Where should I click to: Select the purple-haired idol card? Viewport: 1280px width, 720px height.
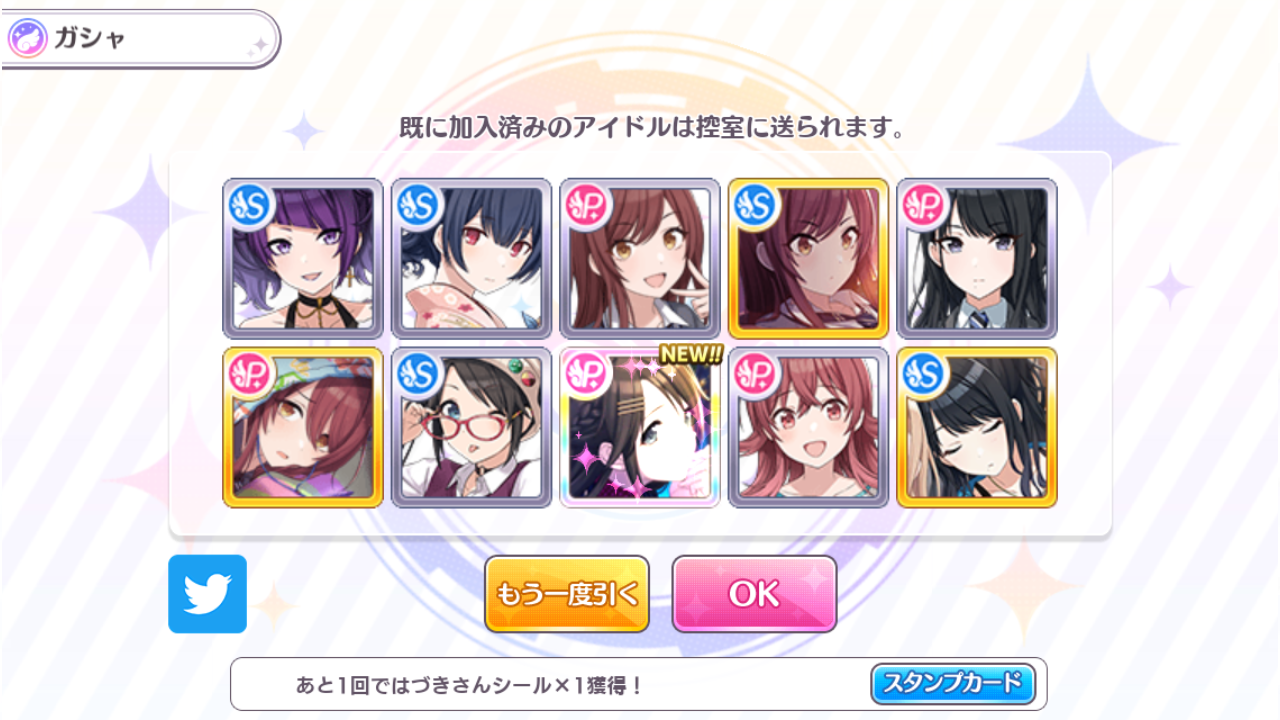tap(303, 259)
